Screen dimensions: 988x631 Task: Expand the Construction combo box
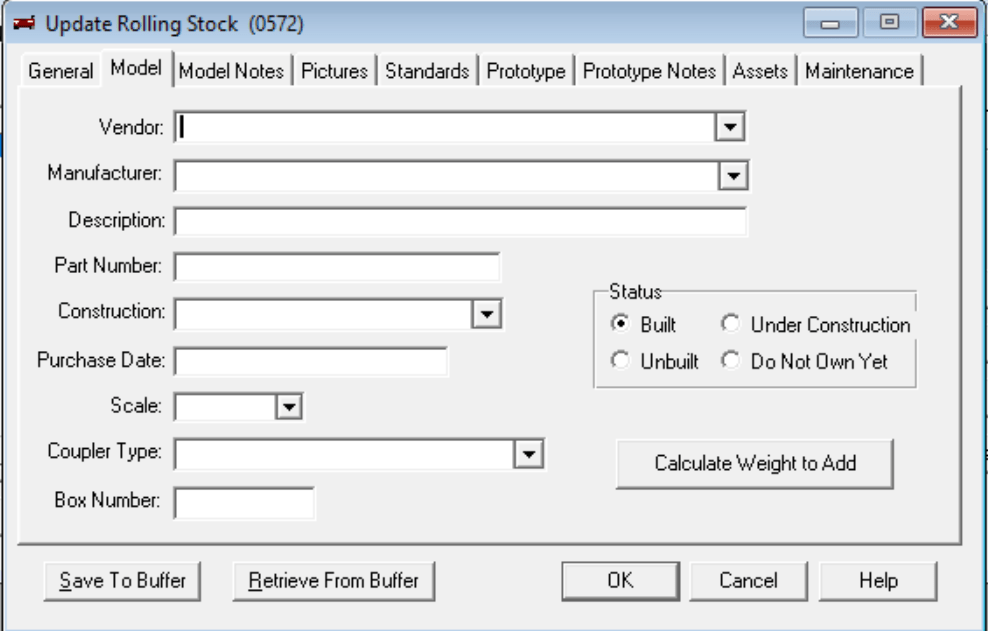[x=486, y=313]
